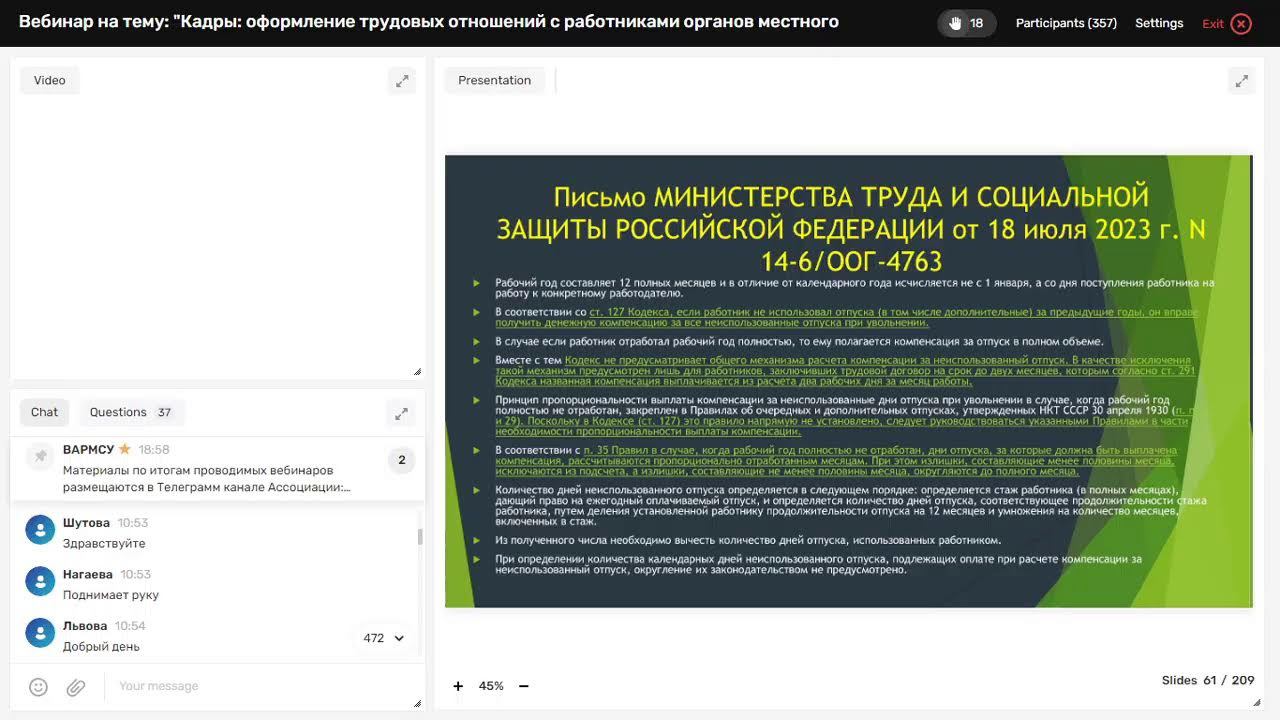Select the Video panel tab
This screenshot has height=720, width=1280.
point(49,80)
